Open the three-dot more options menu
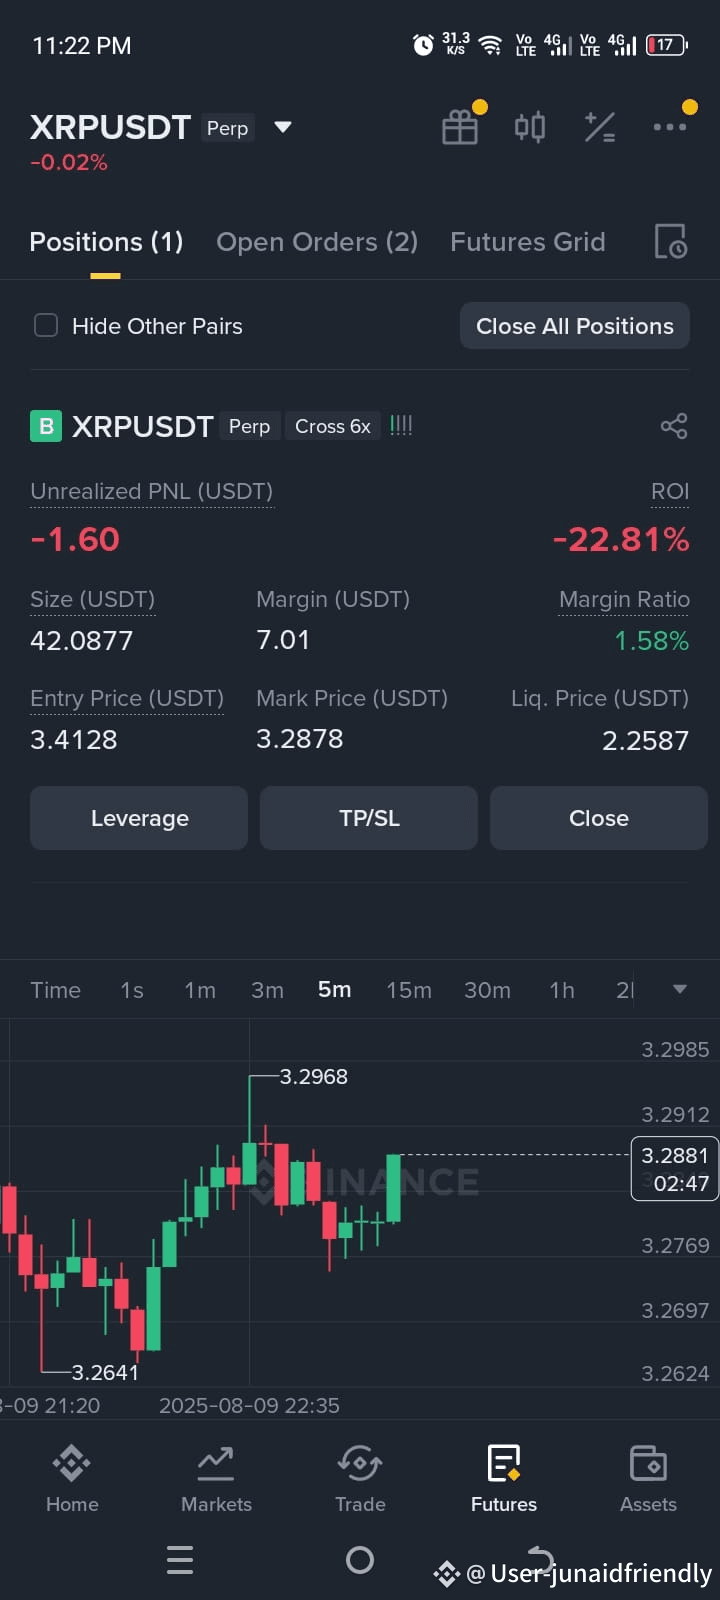720x1600 pixels. 669,127
